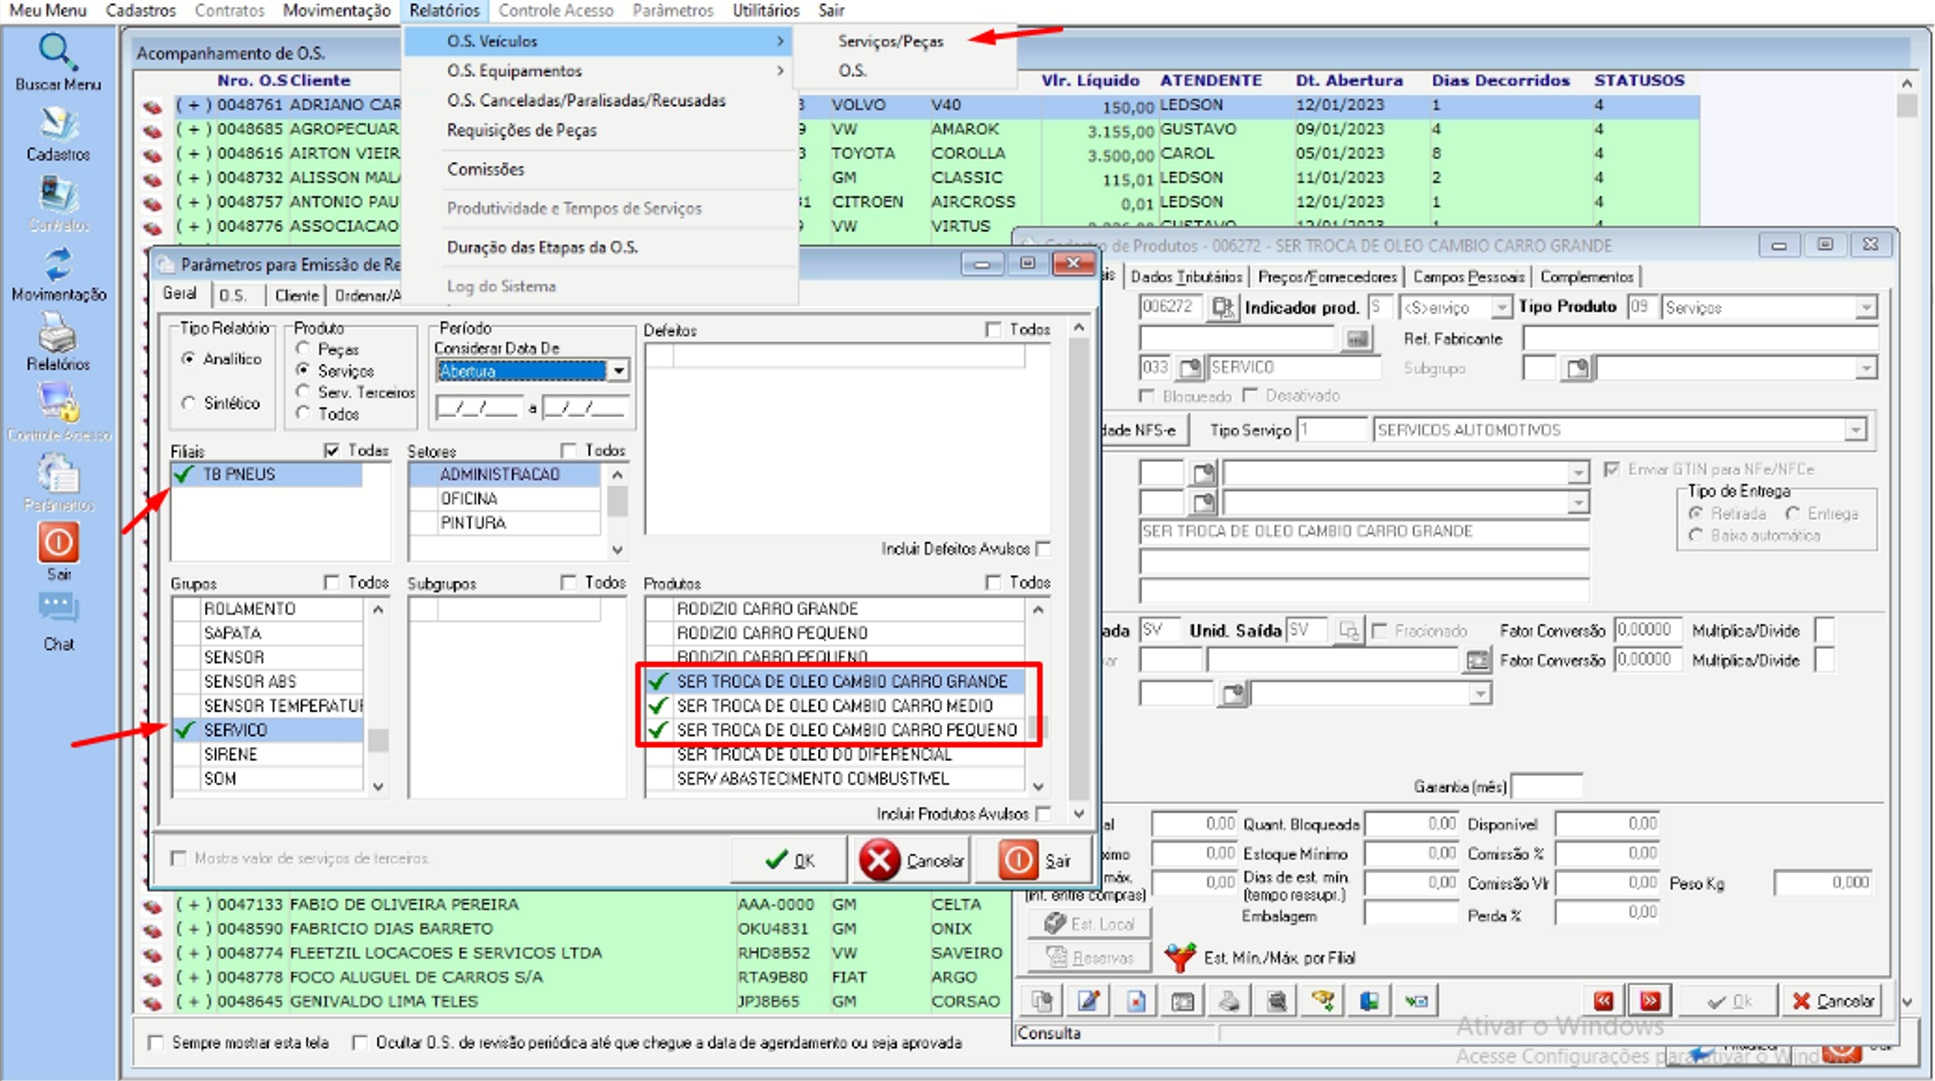Screen dimensions: 1935x1081
Task: Open the Relatórios printer icon
Action: pyautogui.click(x=57, y=333)
